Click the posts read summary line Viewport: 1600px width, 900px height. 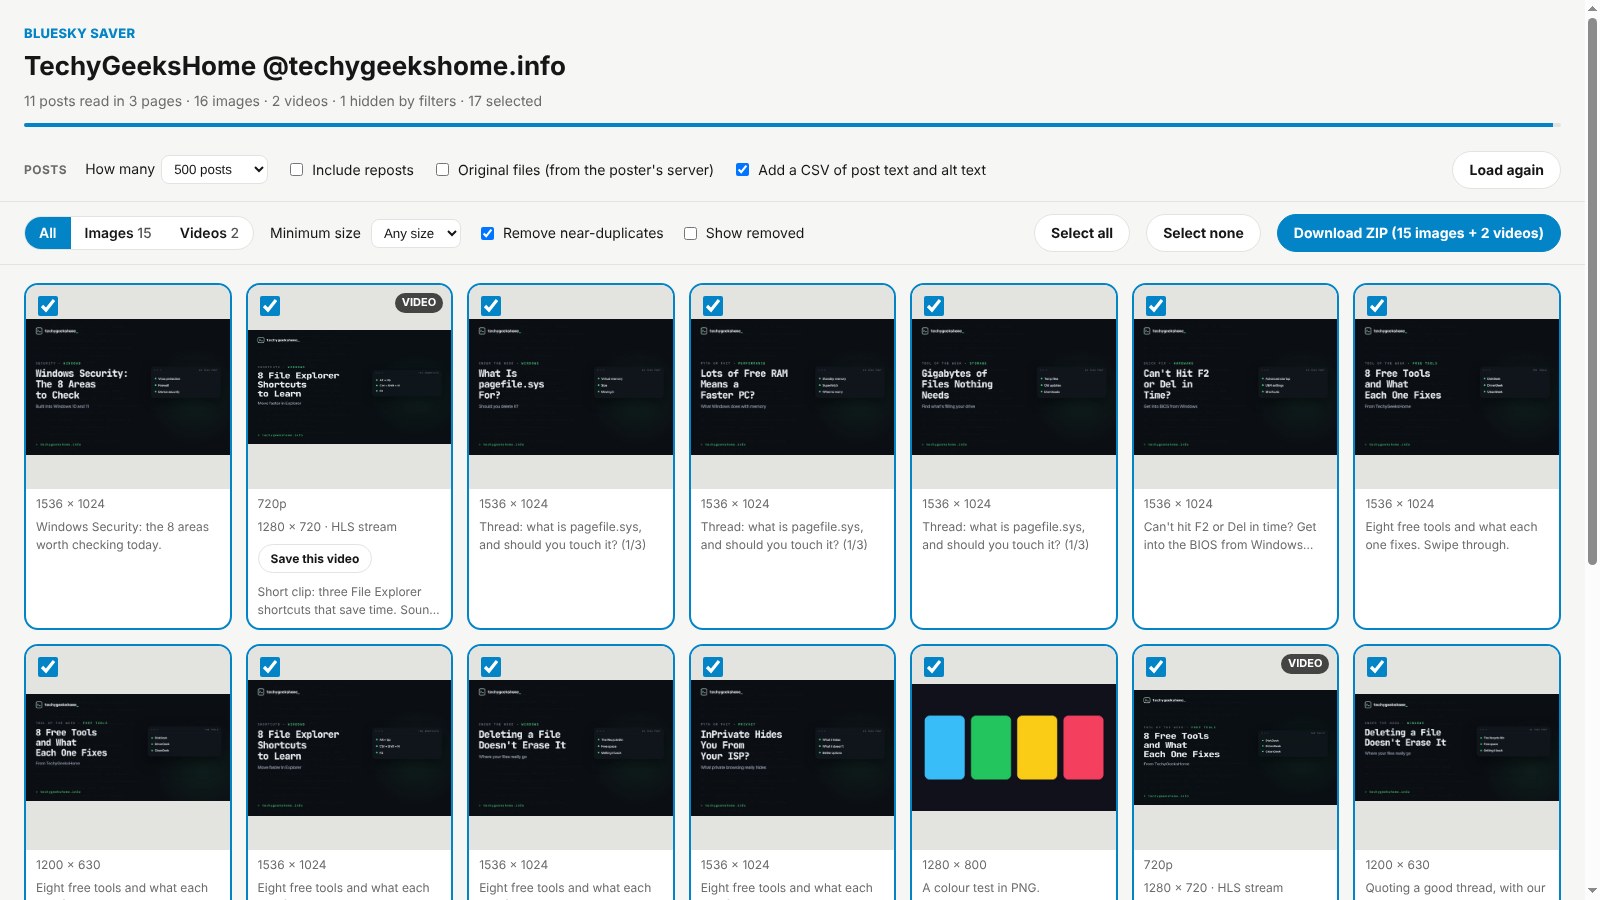[283, 101]
